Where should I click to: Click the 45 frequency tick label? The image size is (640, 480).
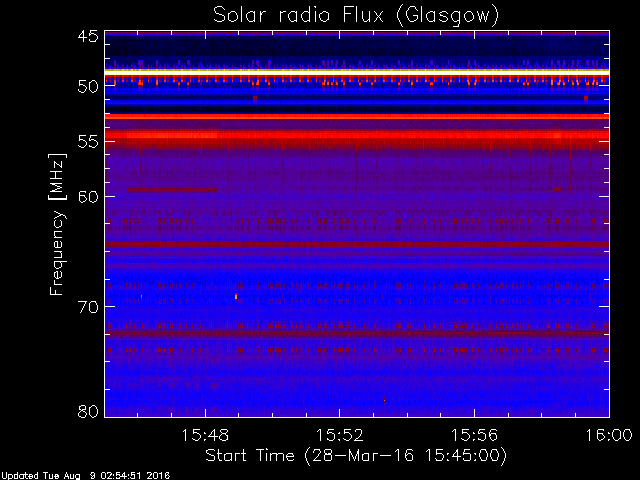[88, 36]
